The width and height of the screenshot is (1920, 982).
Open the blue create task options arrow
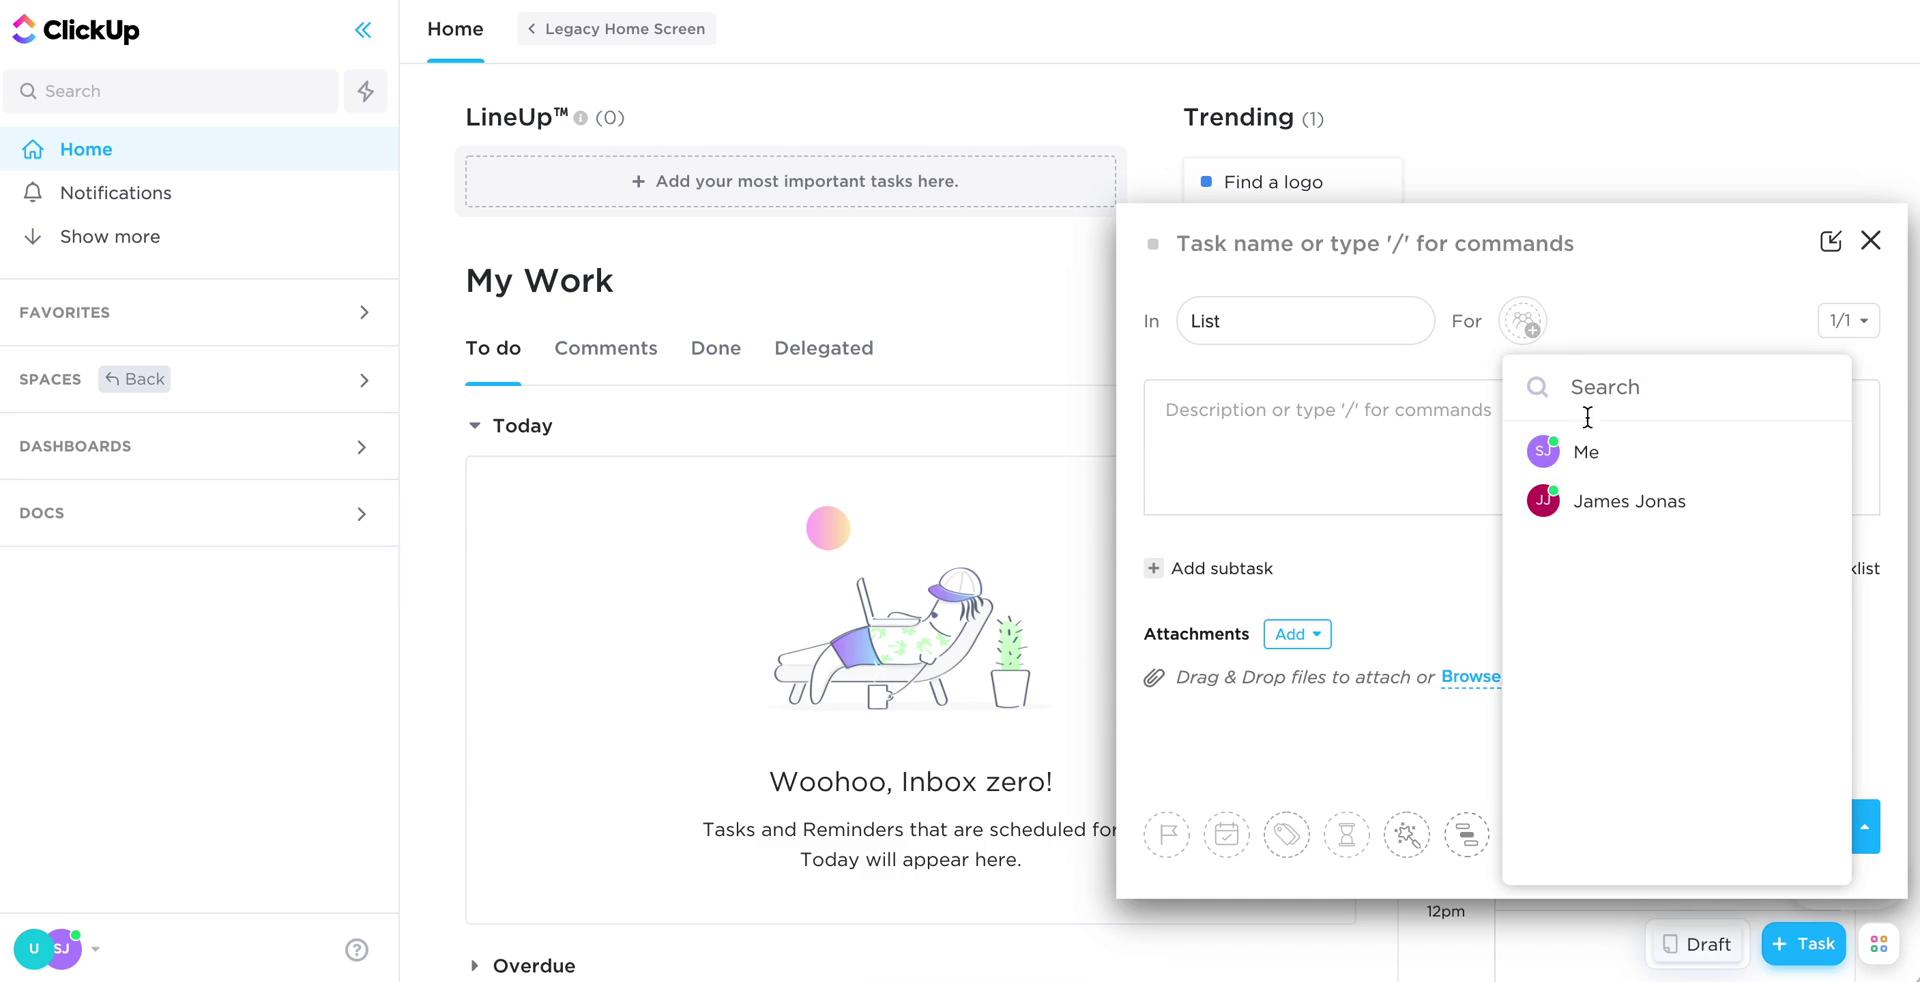pos(1866,826)
